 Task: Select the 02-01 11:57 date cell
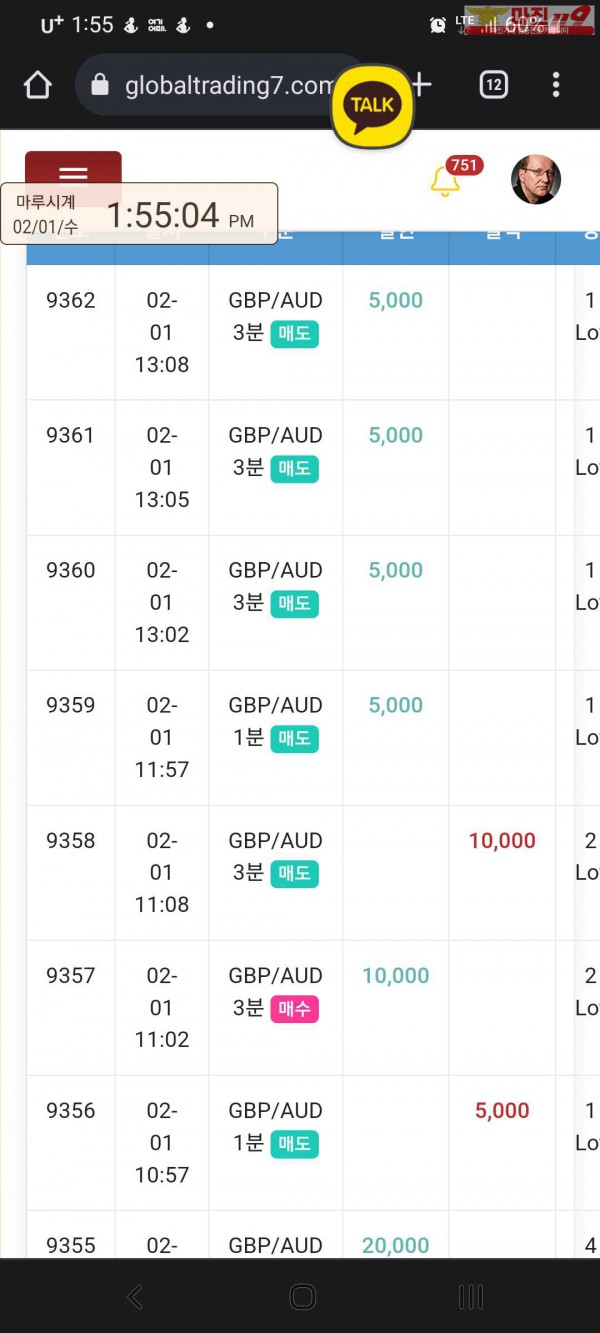point(161,737)
